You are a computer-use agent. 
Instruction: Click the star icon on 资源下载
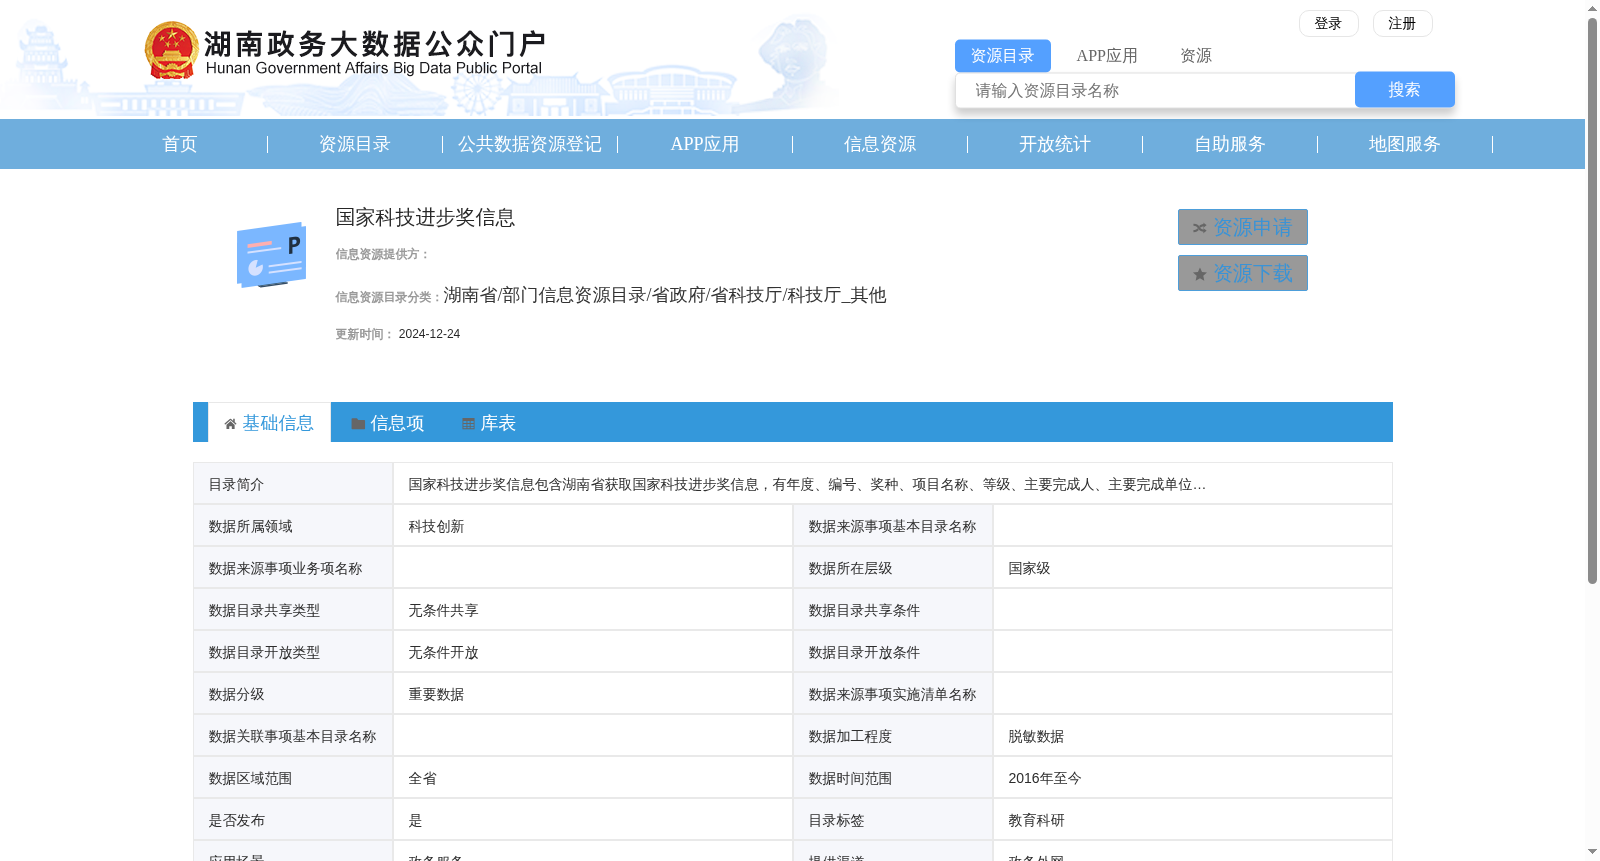point(1199,274)
